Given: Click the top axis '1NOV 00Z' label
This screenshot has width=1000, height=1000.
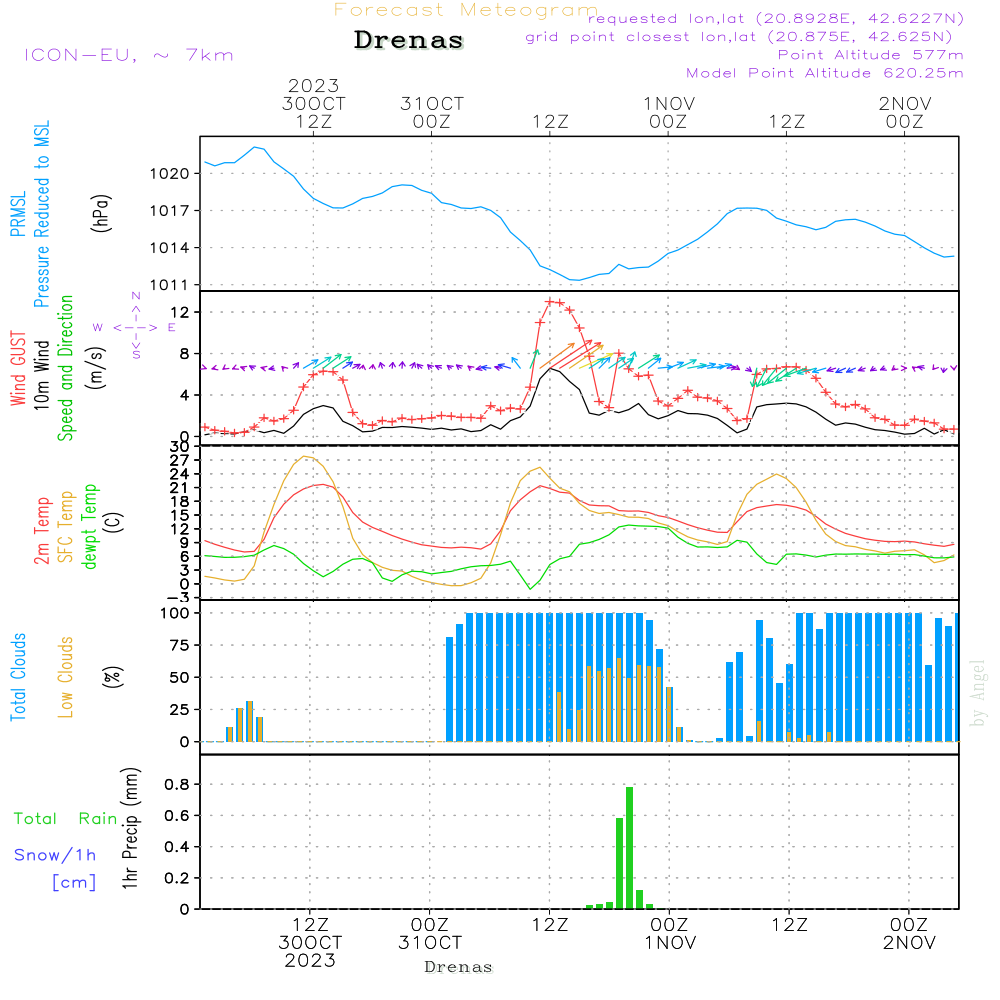Looking at the screenshot, I should (x=668, y=112).
